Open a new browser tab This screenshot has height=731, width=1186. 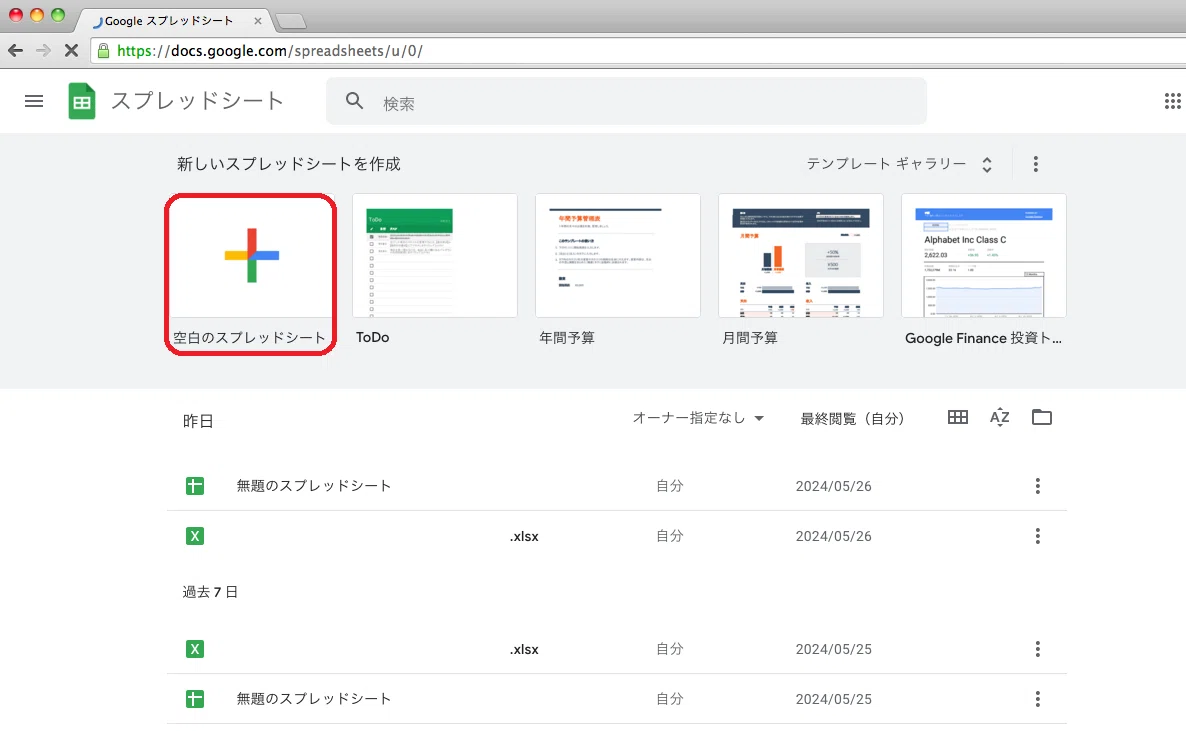pyautogui.click(x=291, y=22)
